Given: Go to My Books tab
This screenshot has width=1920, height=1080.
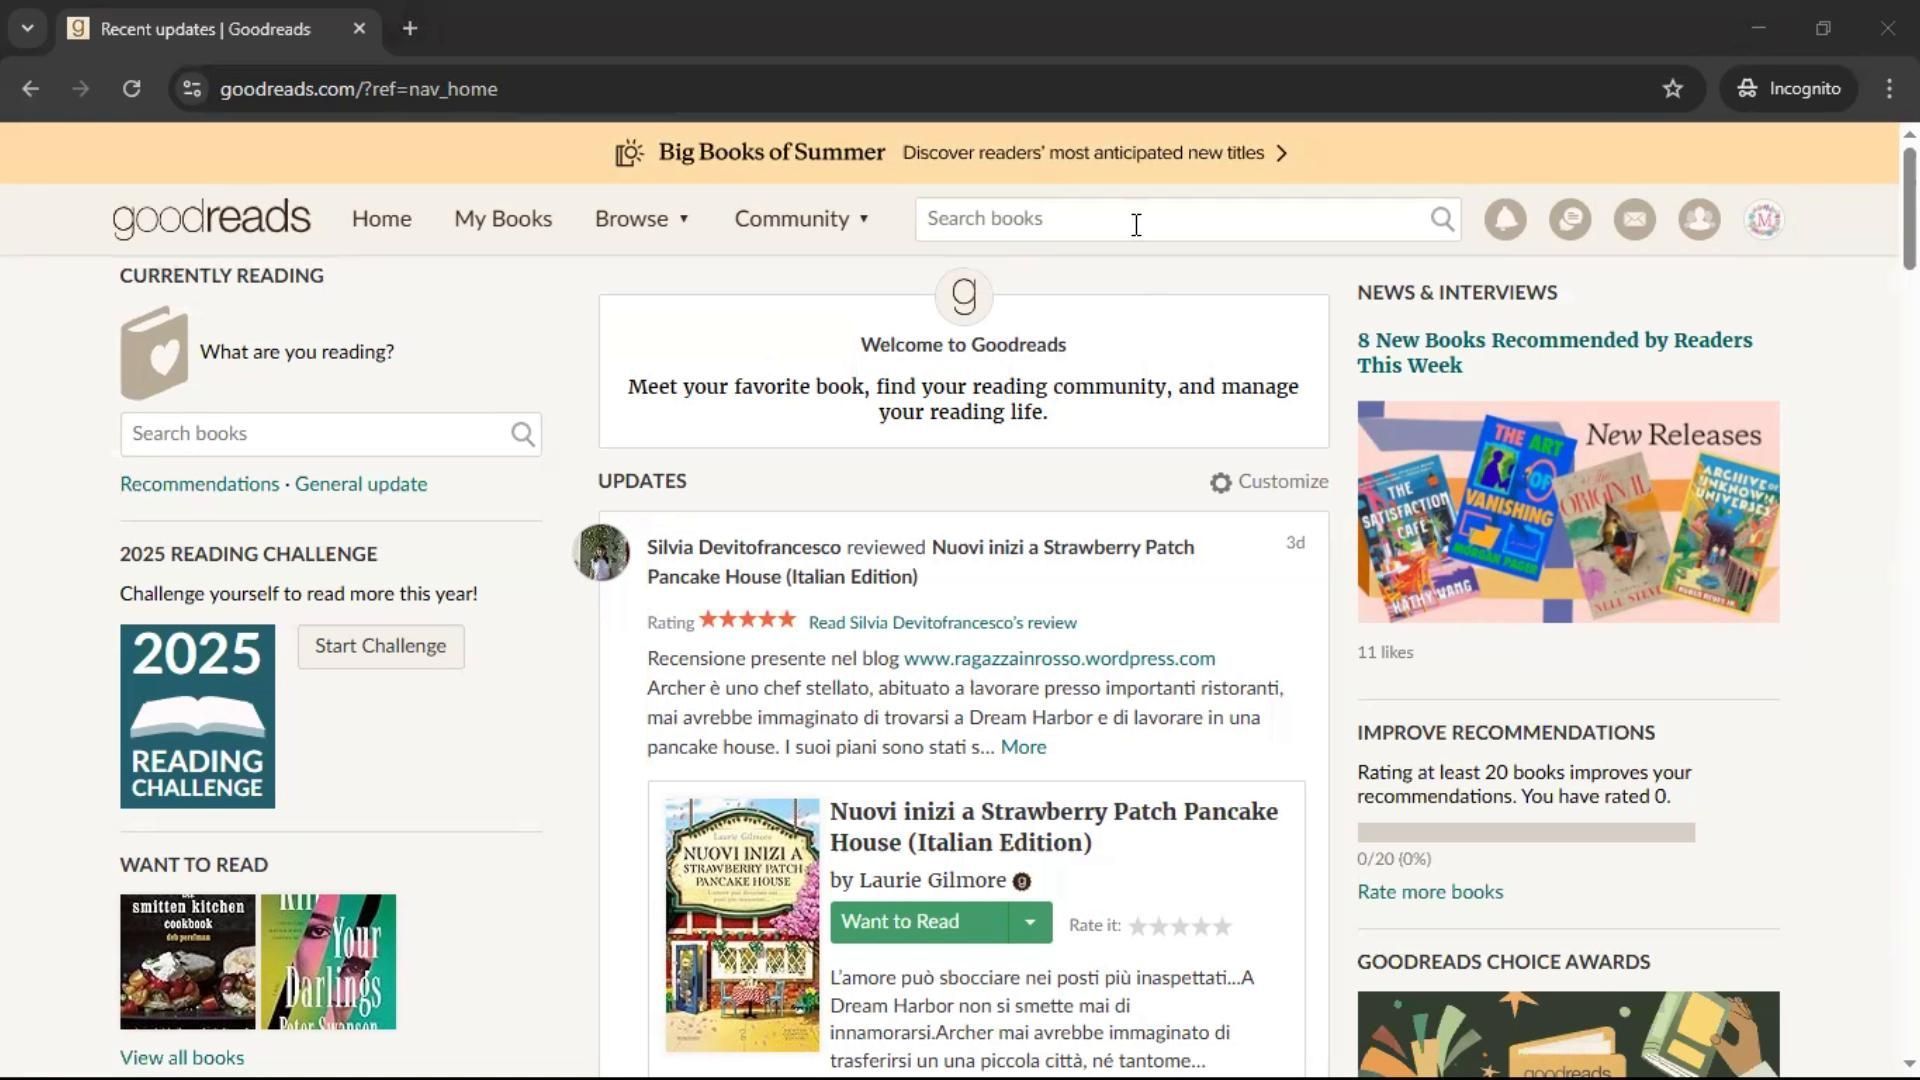Looking at the screenshot, I should pyautogui.click(x=503, y=219).
